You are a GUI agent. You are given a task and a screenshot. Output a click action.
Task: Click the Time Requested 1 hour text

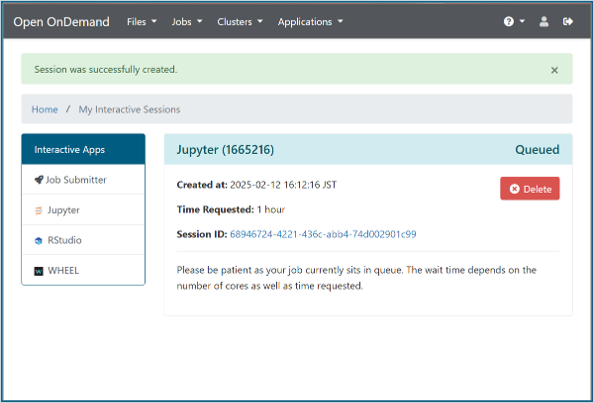coord(231,209)
